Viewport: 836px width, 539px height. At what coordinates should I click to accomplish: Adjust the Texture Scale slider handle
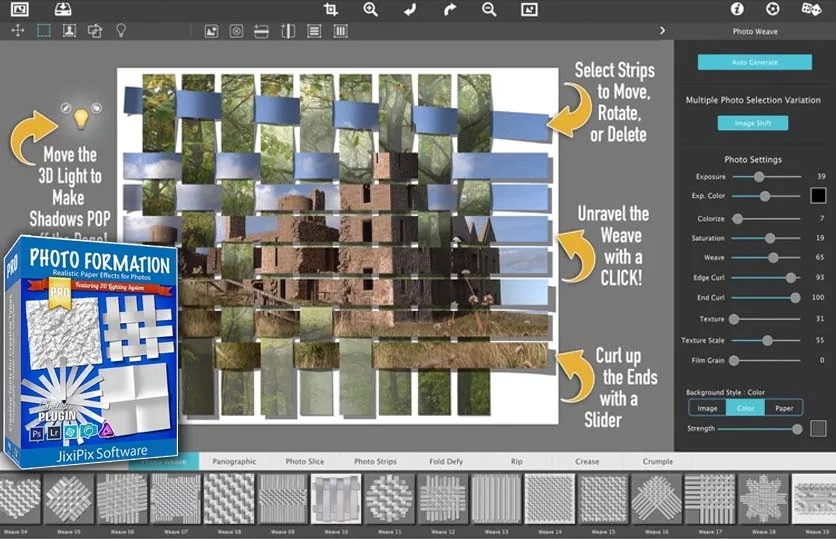click(x=767, y=340)
